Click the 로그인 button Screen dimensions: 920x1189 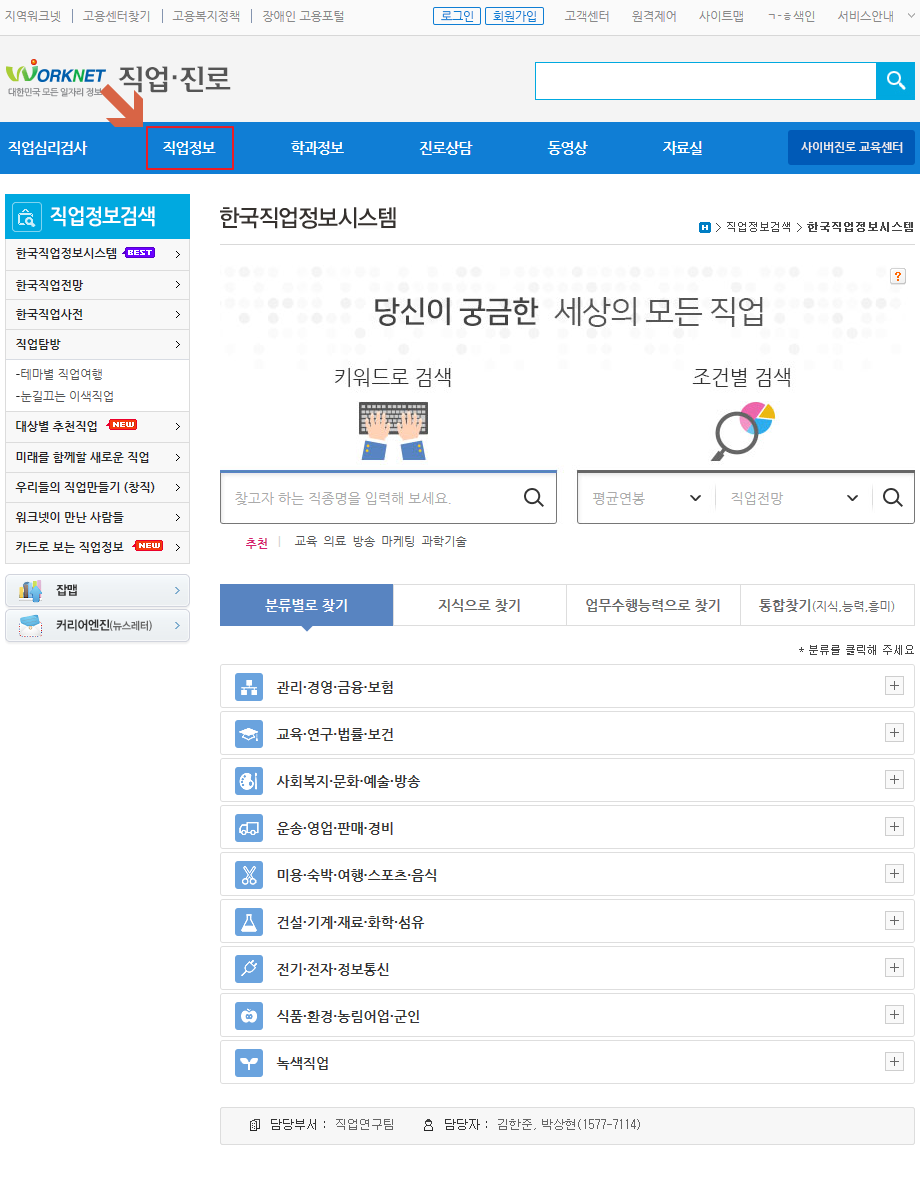457,16
